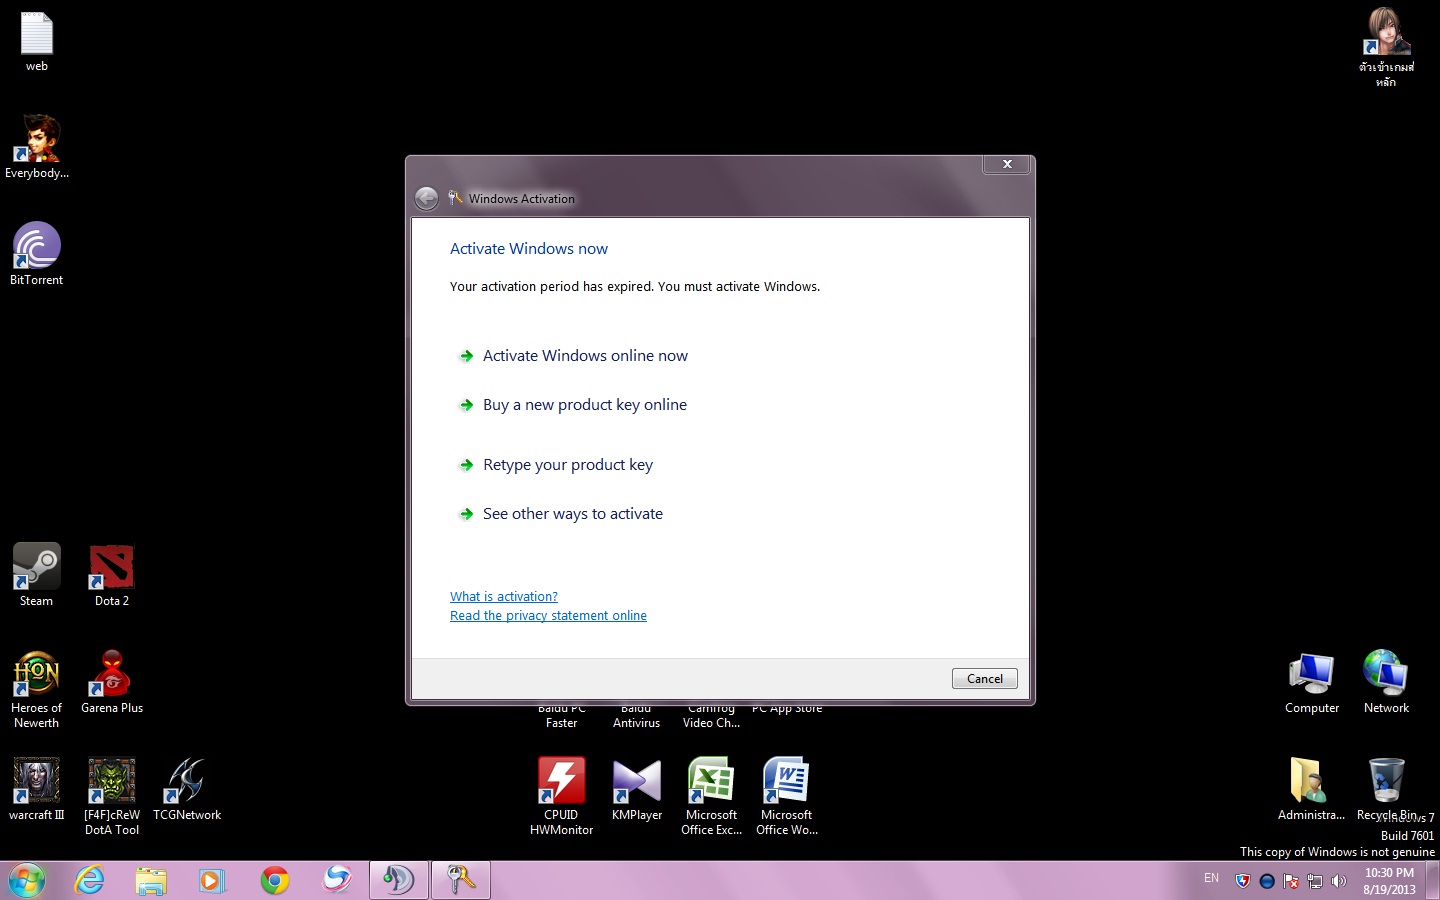This screenshot has width=1440, height=900.
Task: Select the TCGNetwork desktop shortcut
Action: pyautogui.click(x=187, y=790)
